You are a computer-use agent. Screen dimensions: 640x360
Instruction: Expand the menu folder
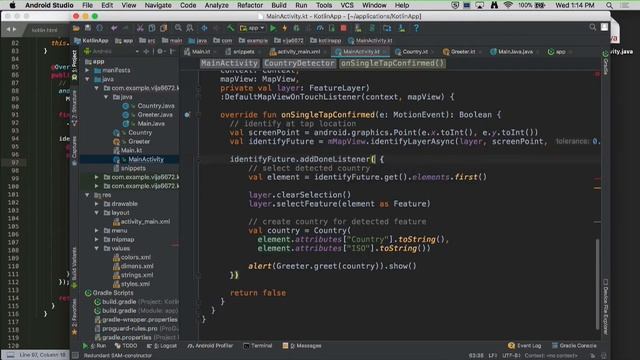[97, 231]
